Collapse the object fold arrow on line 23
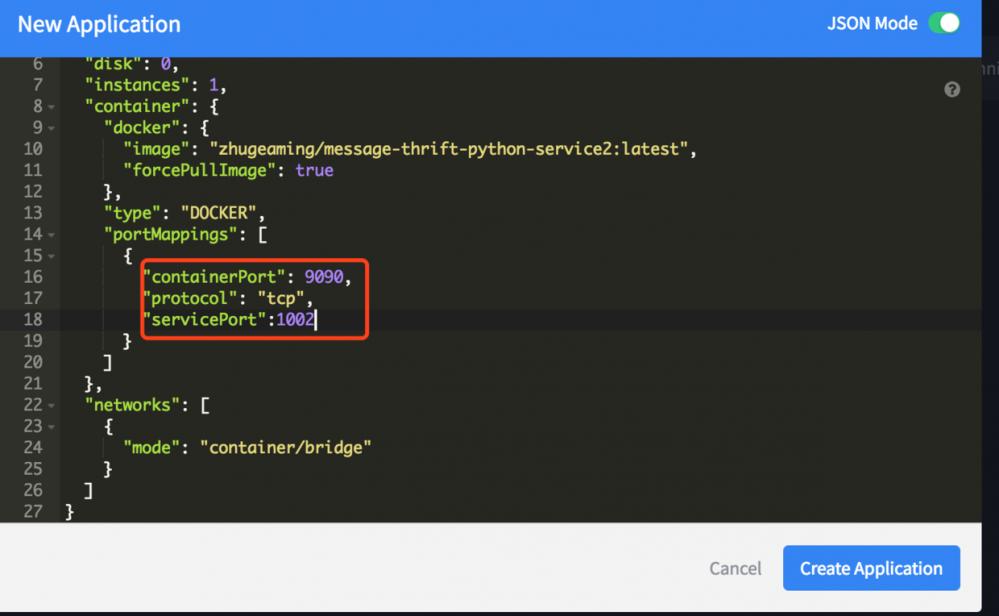This screenshot has height=616, width=999. pos(51,427)
